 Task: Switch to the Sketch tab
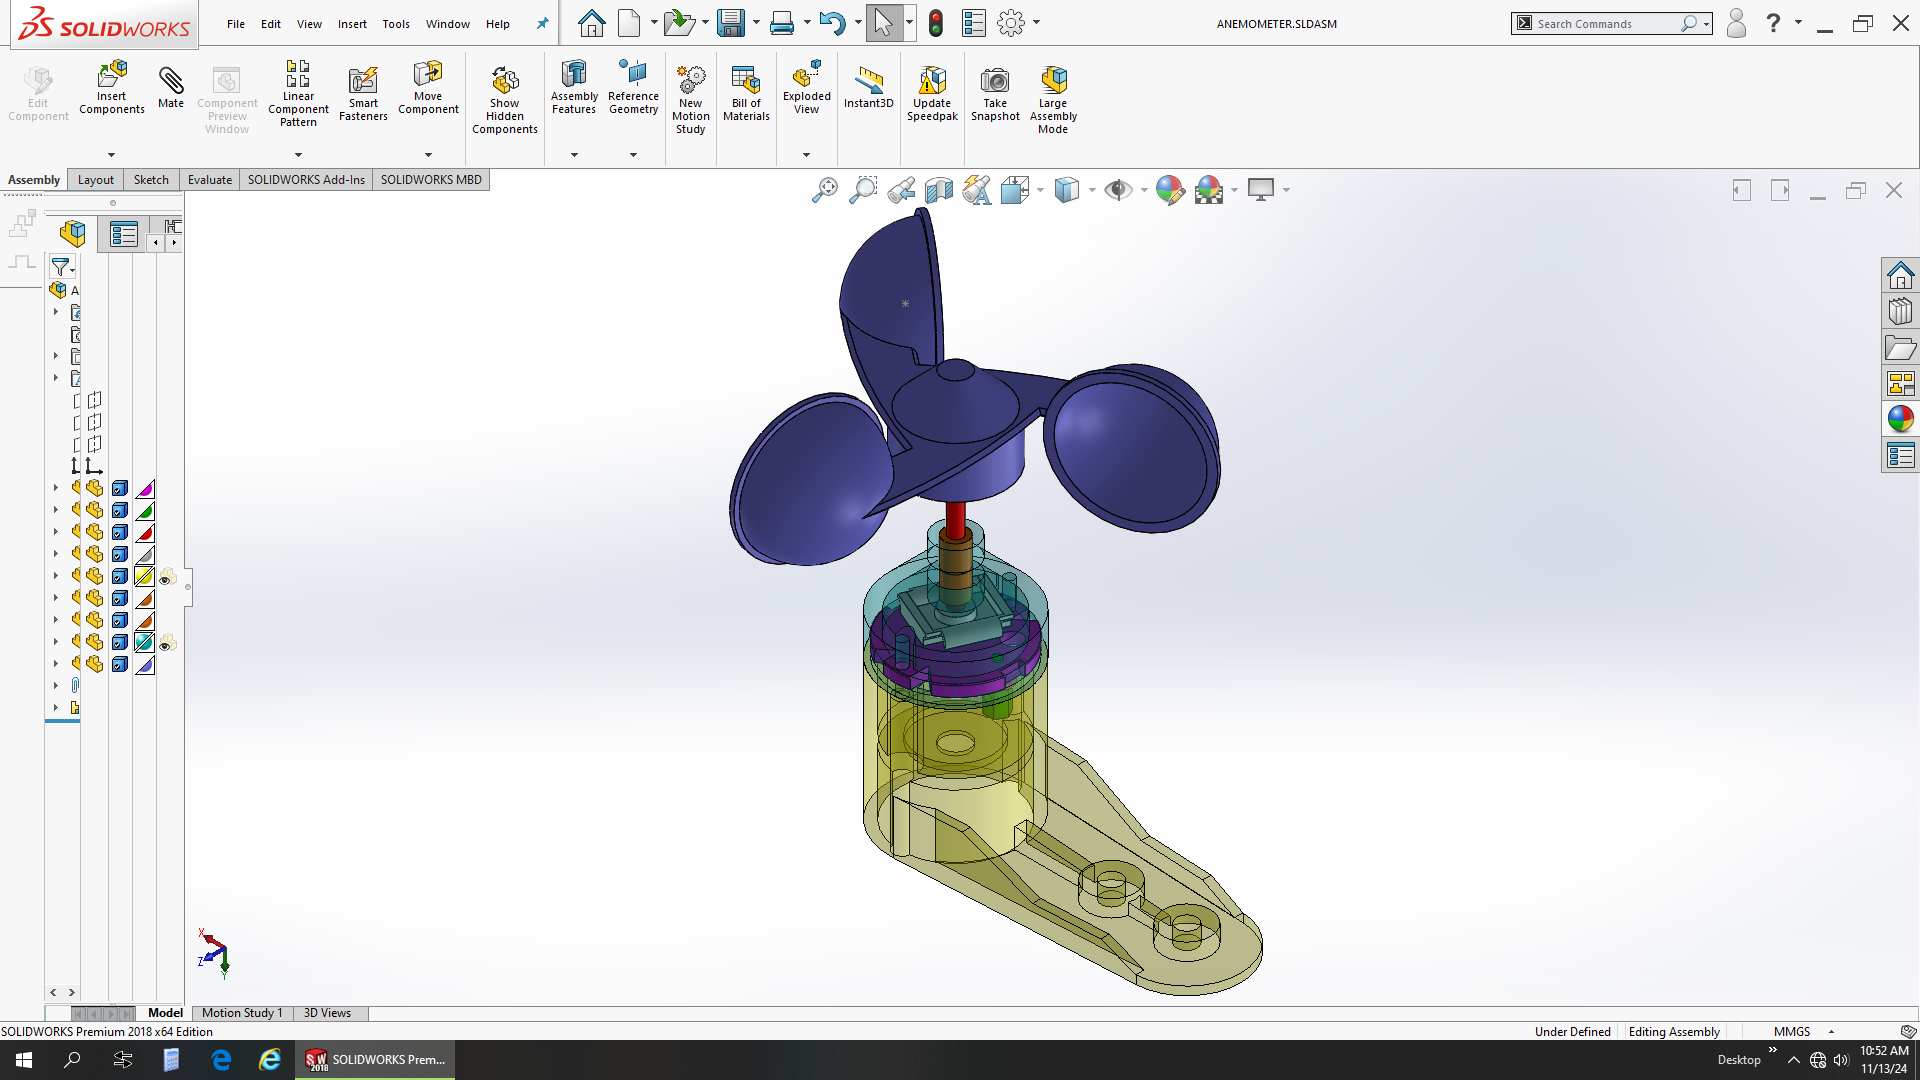pyautogui.click(x=151, y=180)
